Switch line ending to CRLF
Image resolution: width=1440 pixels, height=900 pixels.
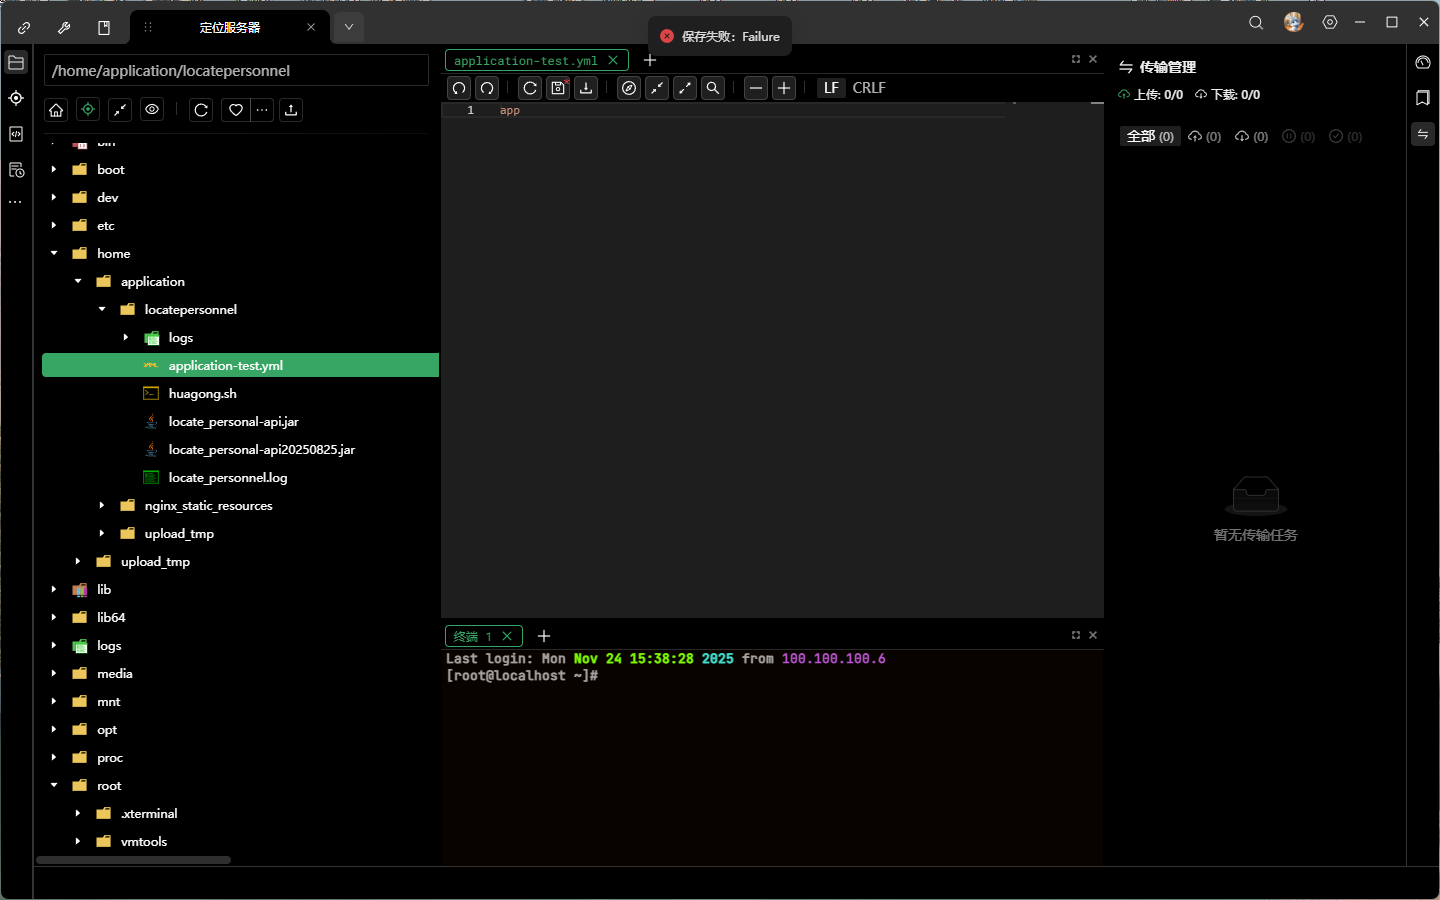point(868,88)
